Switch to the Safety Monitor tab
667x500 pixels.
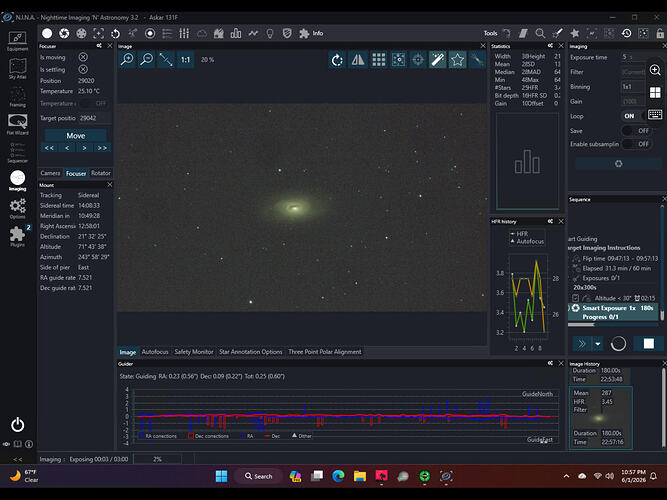tap(194, 352)
